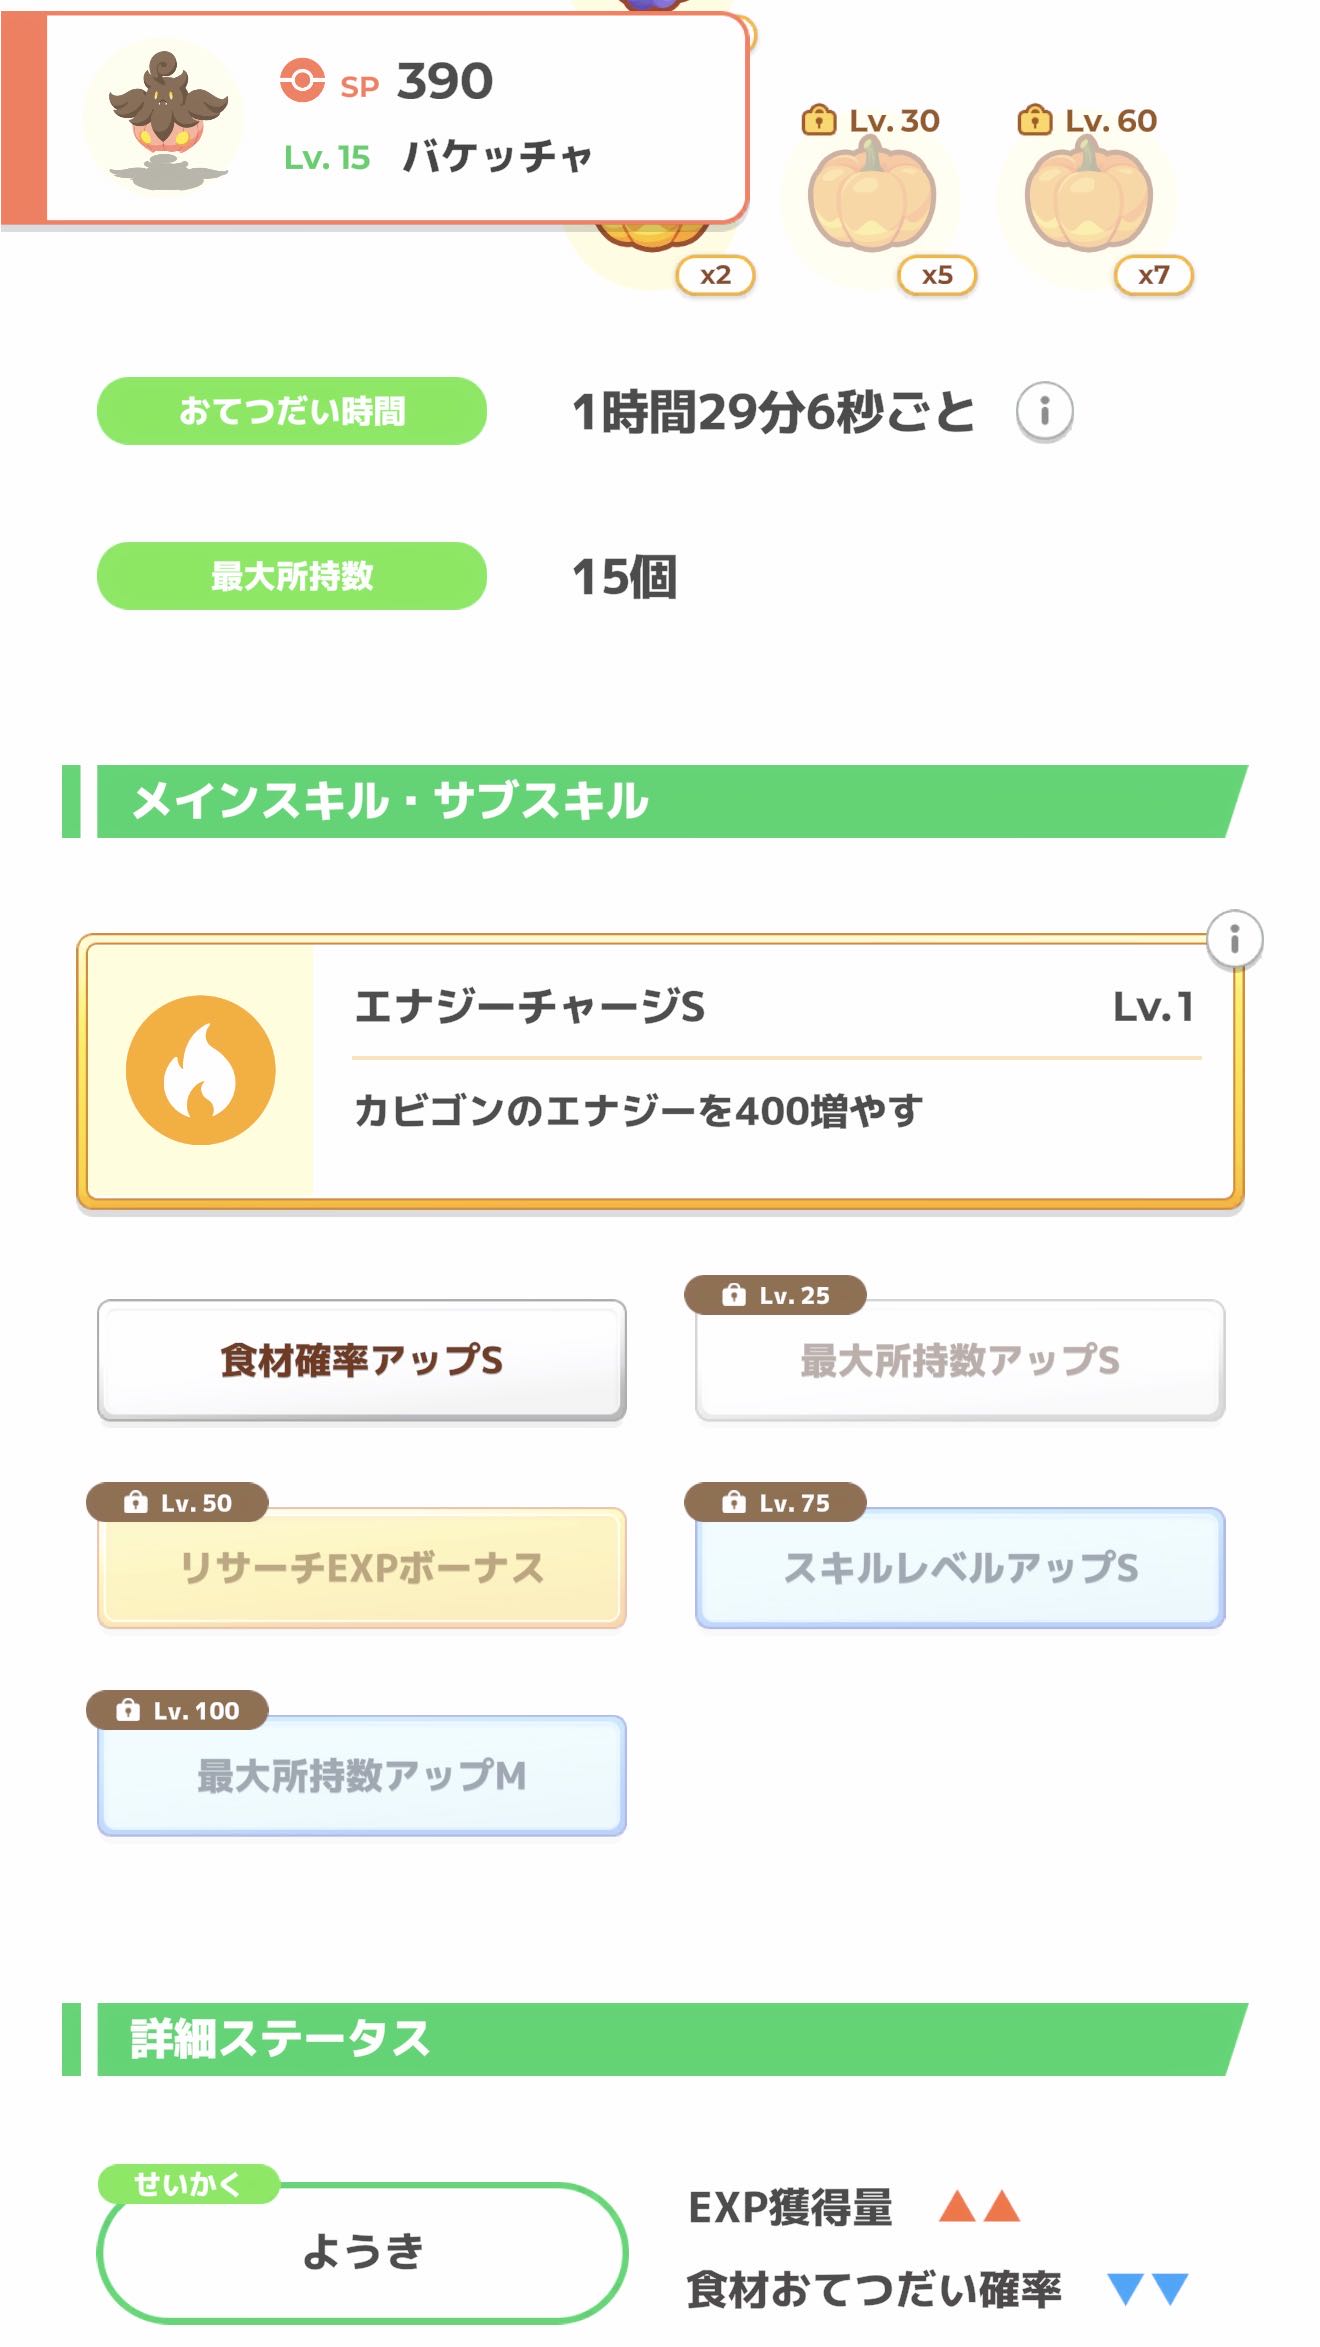This screenshot has height=2347, width=1320.
Task: Open the ようき nature button
Action: pos(362,2252)
